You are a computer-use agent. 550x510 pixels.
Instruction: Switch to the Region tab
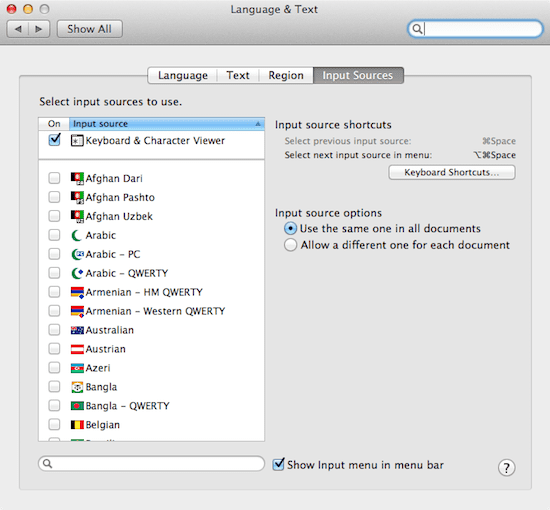click(286, 75)
